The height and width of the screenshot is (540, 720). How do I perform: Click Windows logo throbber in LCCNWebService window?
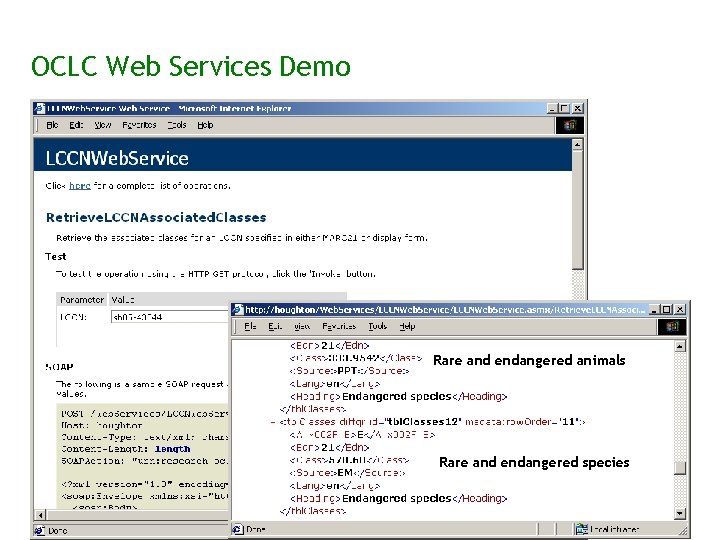click(569, 125)
